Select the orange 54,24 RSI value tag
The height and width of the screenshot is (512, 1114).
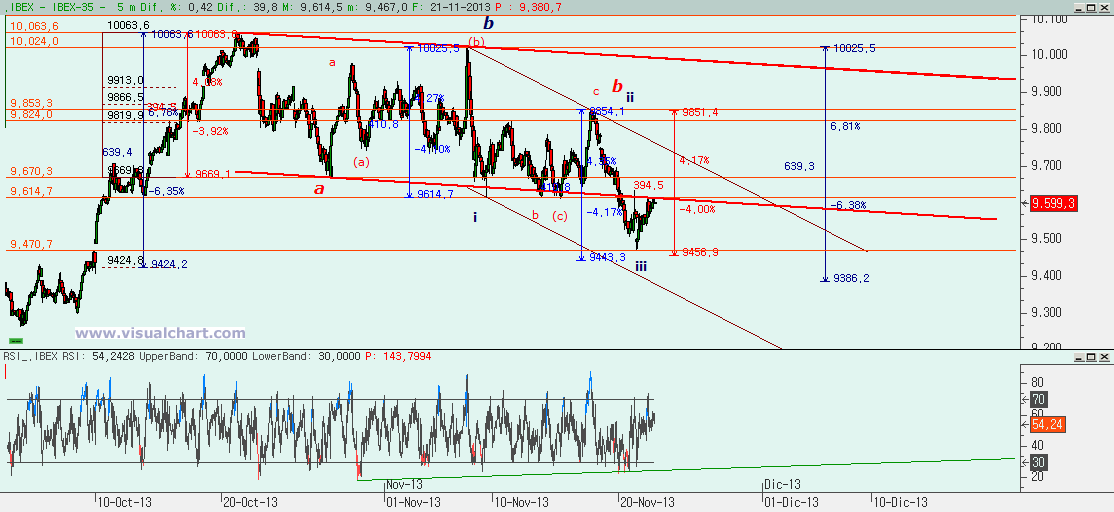tap(1047, 425)
